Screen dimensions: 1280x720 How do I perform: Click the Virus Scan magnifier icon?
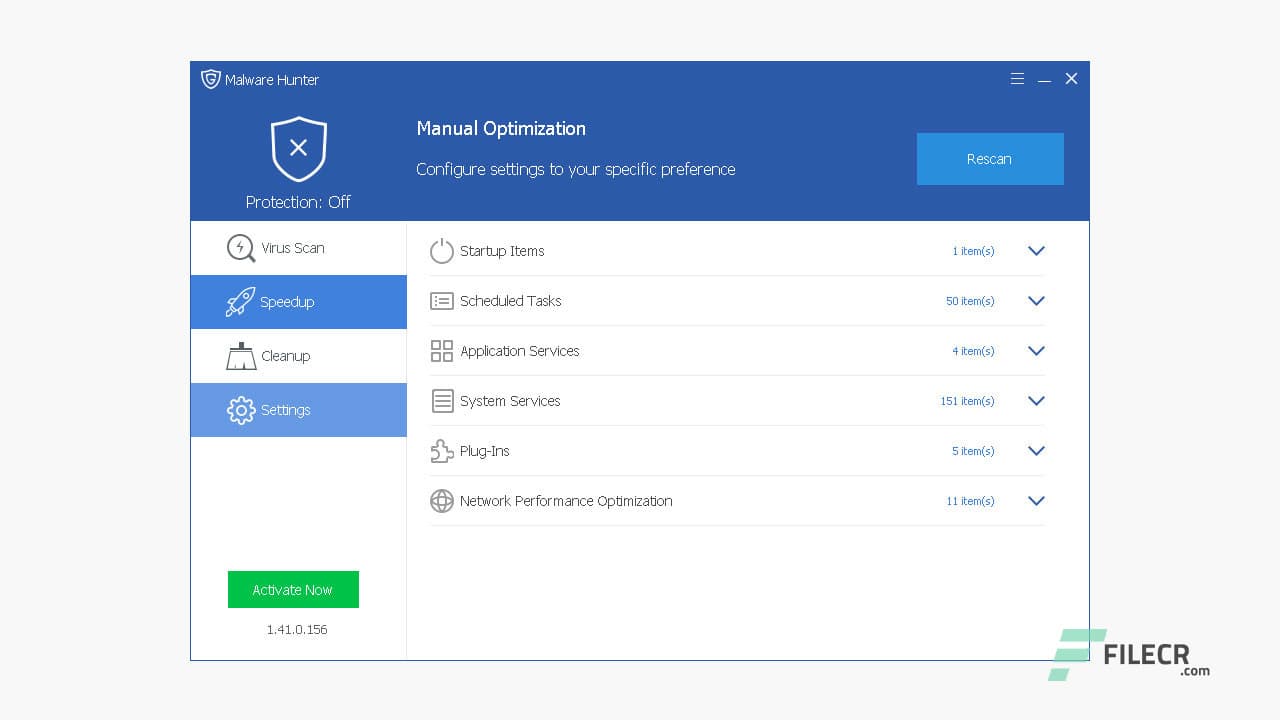[x=240, y=248]
